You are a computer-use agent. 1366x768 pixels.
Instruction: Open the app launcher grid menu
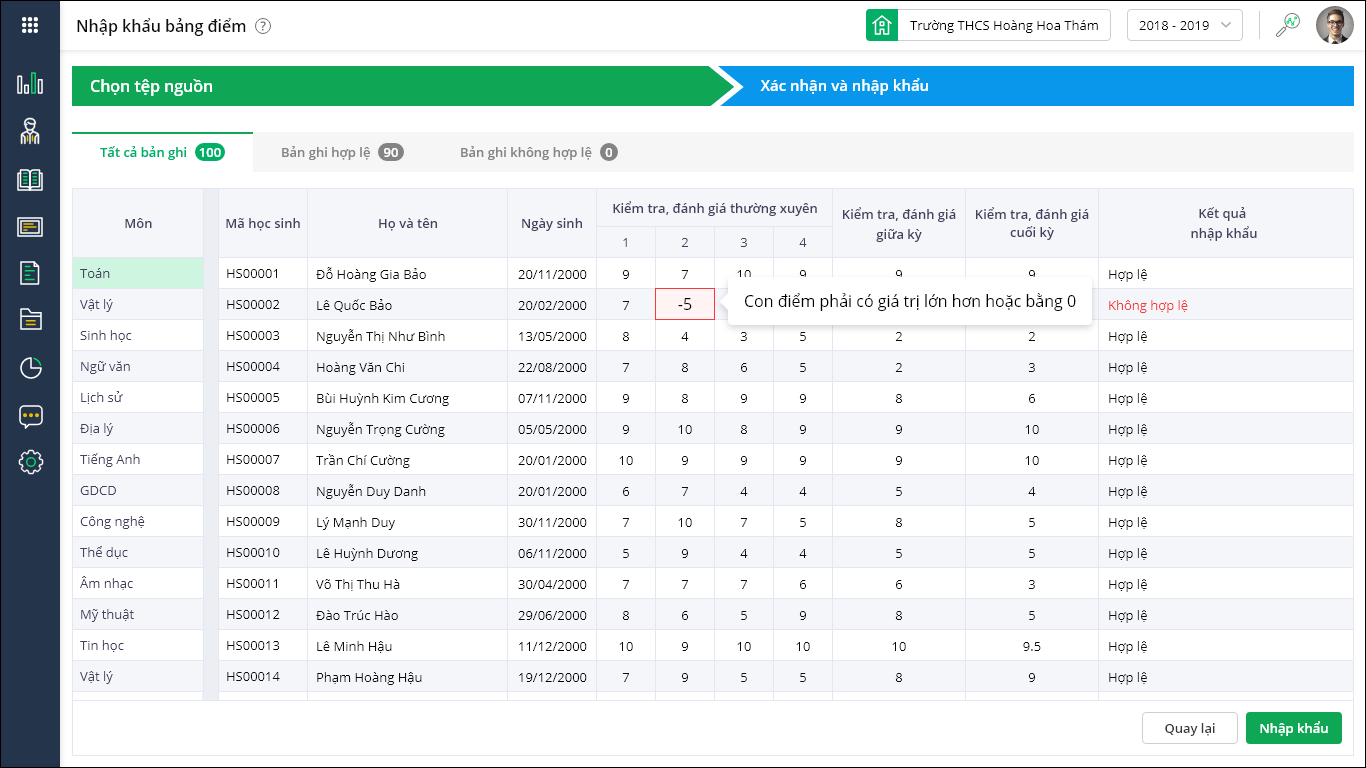(x=30, y=26)
